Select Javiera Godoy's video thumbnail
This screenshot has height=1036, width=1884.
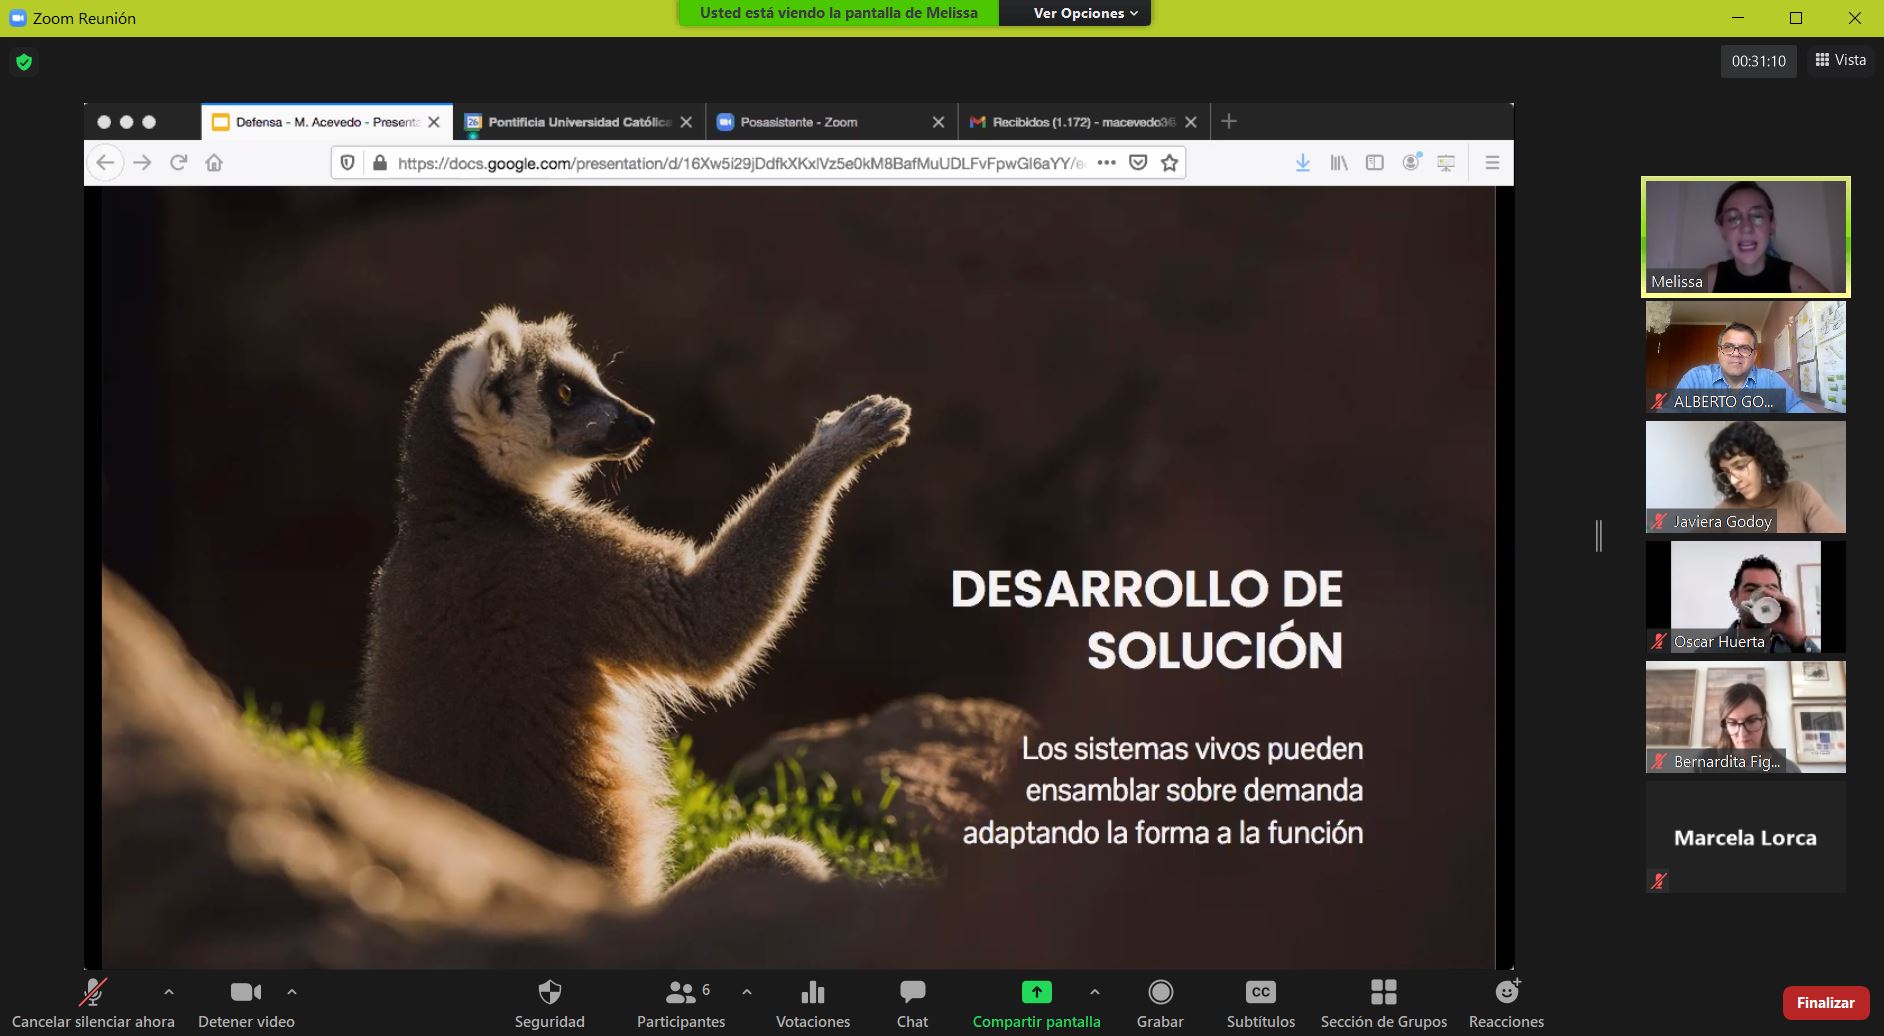point(1746,477)
